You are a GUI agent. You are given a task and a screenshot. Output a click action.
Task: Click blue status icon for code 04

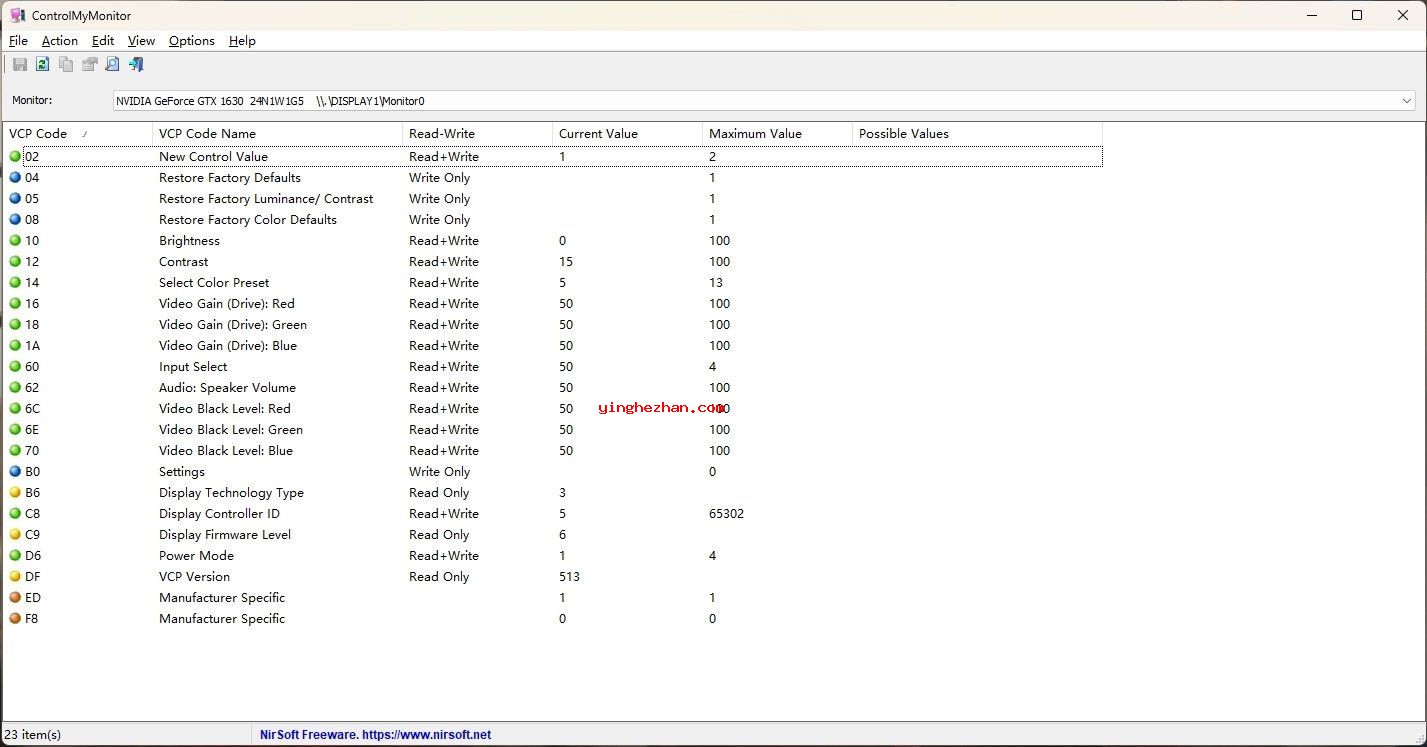pyautogui.click(x=15, y=177)
